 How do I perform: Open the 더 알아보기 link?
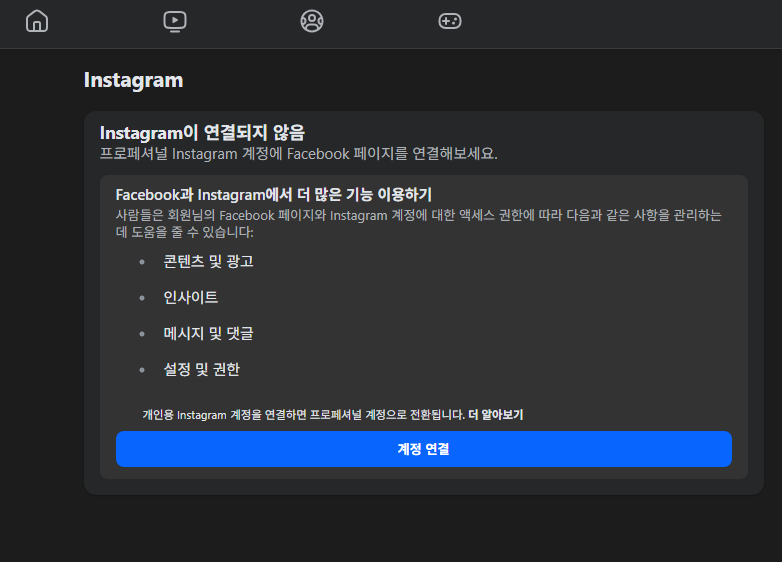[x=496, y=415]
